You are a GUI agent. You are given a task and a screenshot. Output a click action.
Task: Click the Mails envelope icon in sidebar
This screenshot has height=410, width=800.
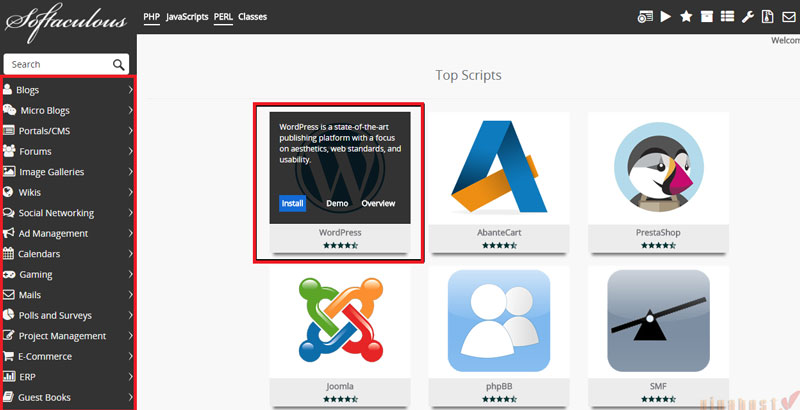coord(9,294)
